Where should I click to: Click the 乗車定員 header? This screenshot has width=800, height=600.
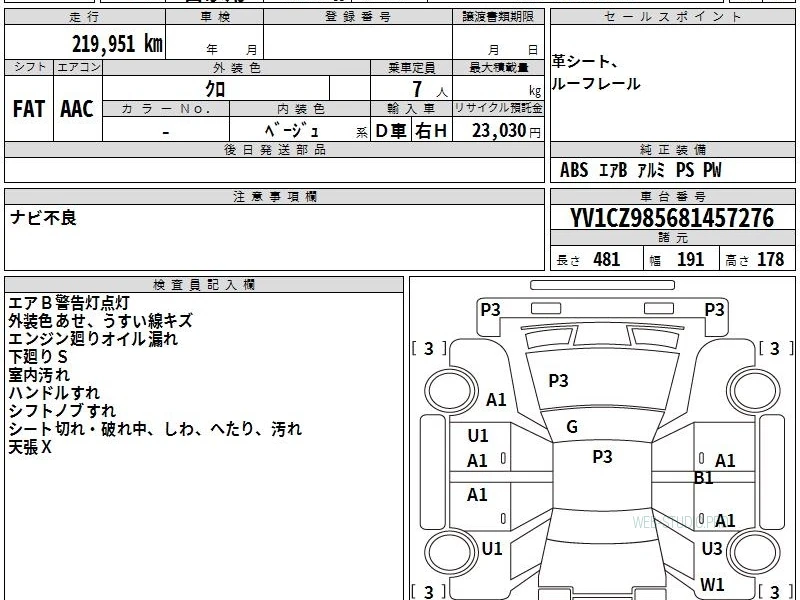click(x=411, y=67)
